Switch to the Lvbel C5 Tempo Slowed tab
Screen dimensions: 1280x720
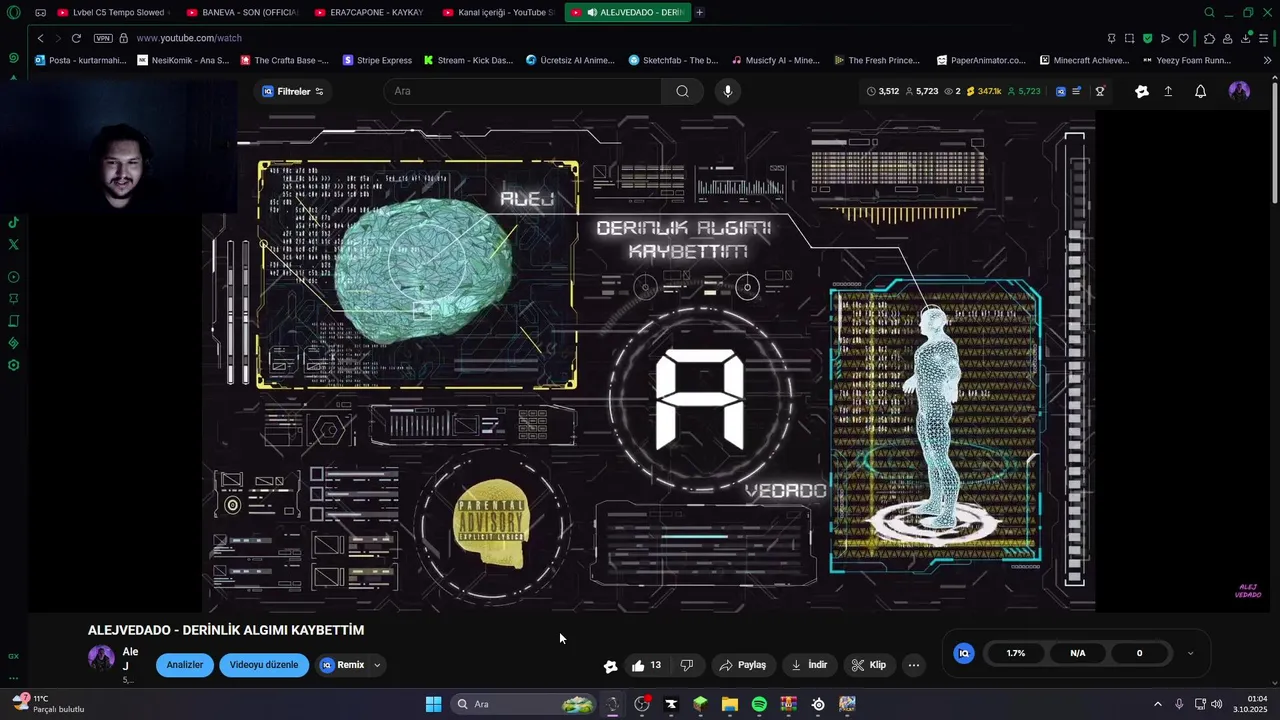tap(112, 12)
